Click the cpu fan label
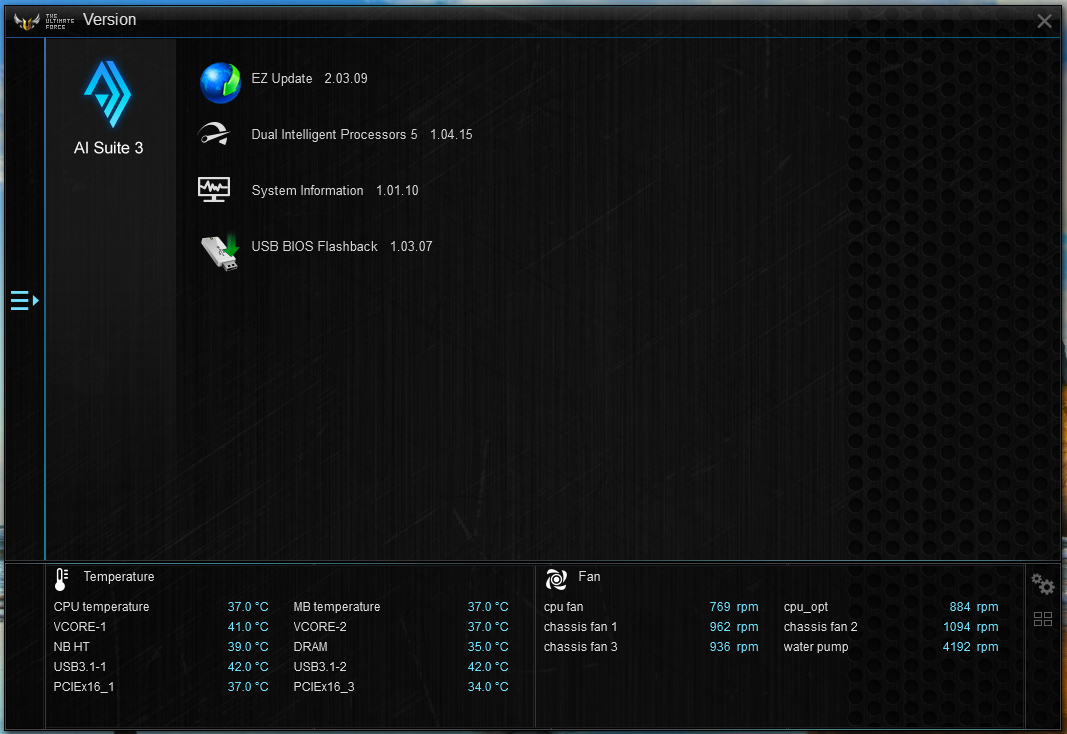The width and height of the screenshot is (1067, 734). 563,606
